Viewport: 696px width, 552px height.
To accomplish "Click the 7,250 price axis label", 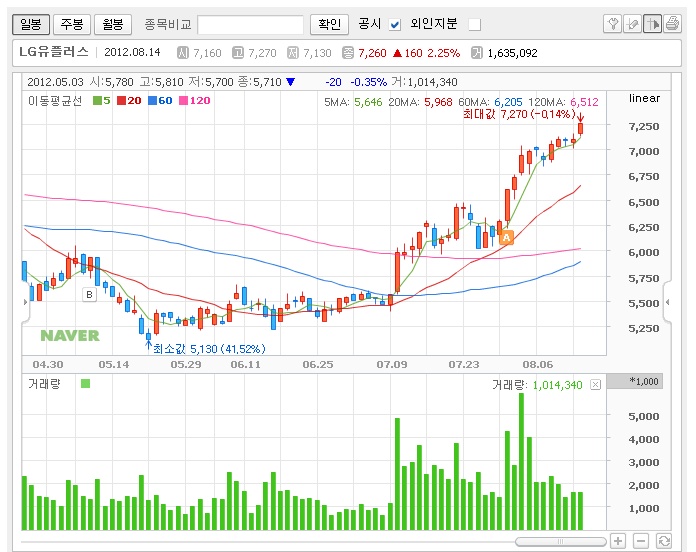I will point(644,126).
